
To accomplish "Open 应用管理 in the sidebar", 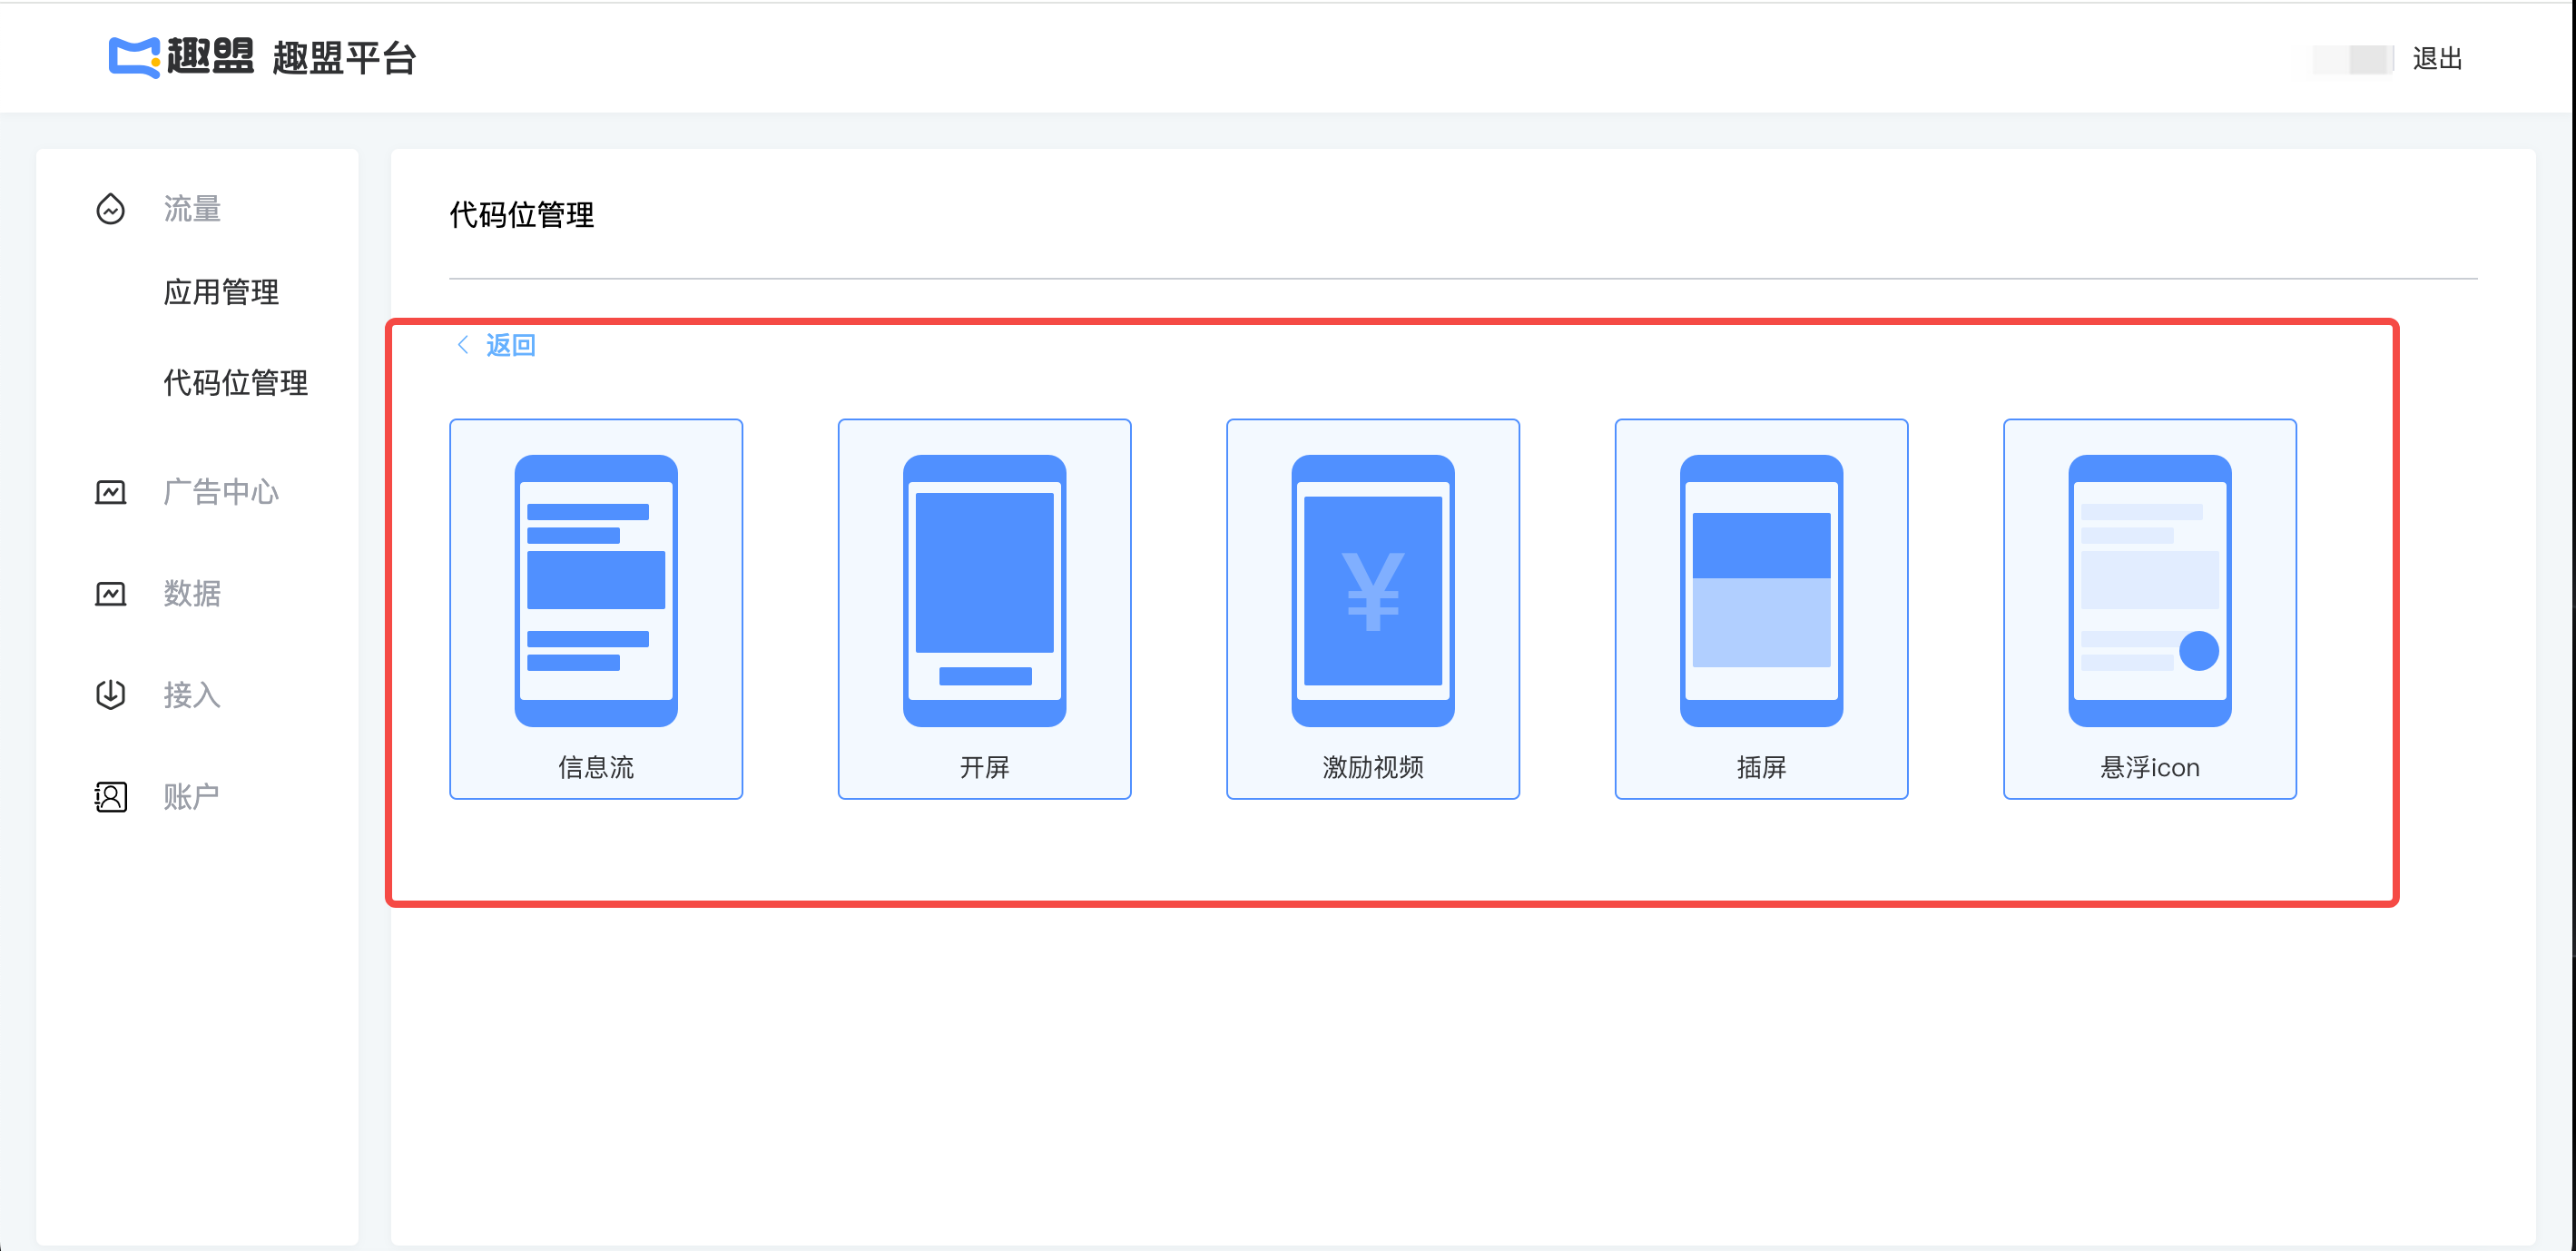I will tap(221, 292).
